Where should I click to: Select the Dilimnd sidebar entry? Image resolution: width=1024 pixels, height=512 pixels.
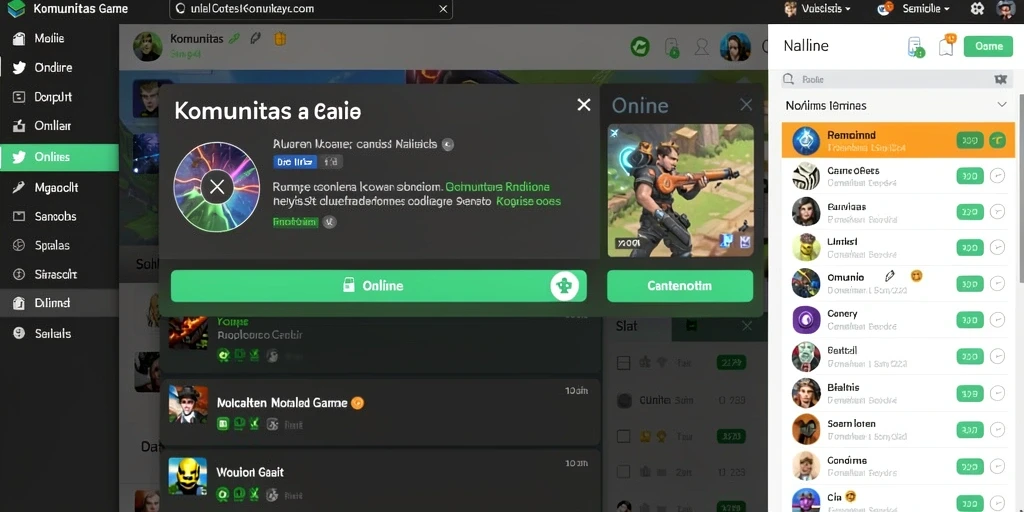point(59,304)
